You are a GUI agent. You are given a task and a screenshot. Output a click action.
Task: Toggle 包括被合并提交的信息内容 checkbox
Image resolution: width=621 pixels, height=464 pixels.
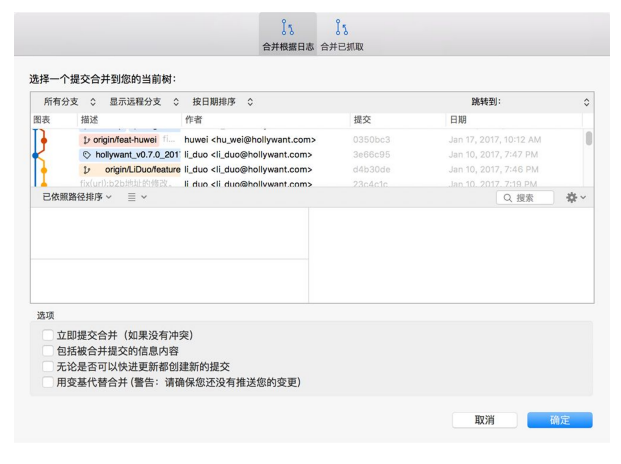pos(48,351)
